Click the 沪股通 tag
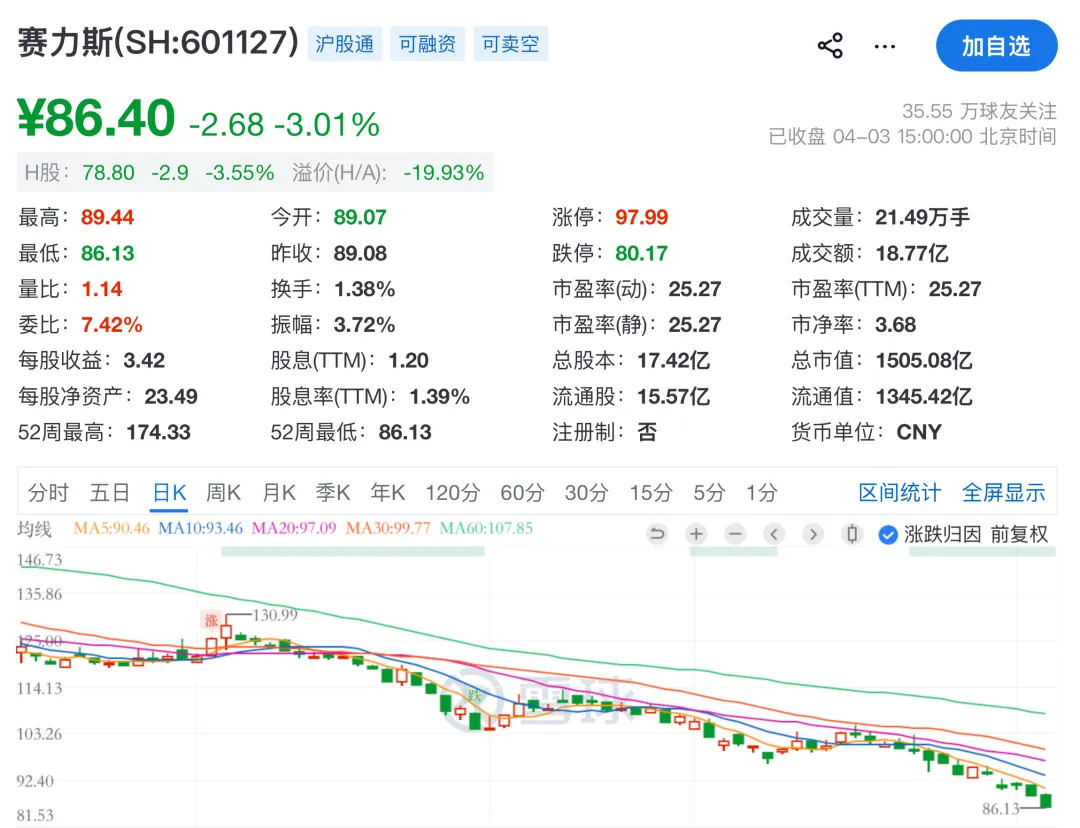Screen dimensions: 1080x828 point(344,44)
